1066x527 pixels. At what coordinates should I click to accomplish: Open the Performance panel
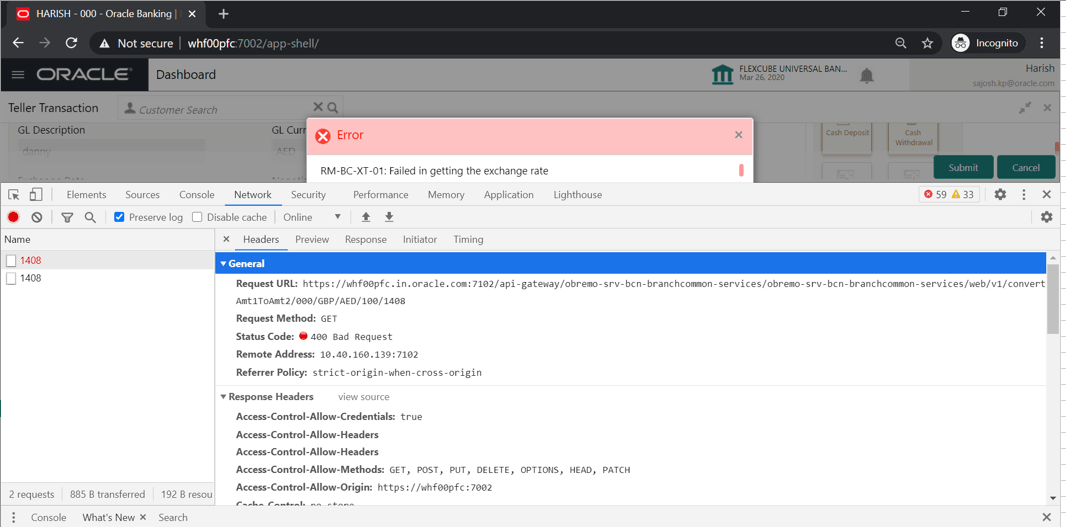pos(381,194)
